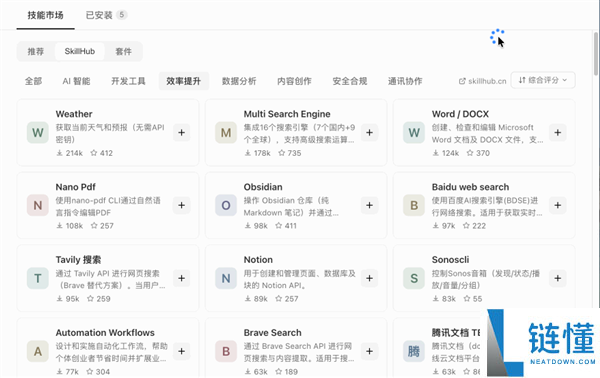Click the Weather W avatar icon
The image size is (600, 378).
coord(38,132)
